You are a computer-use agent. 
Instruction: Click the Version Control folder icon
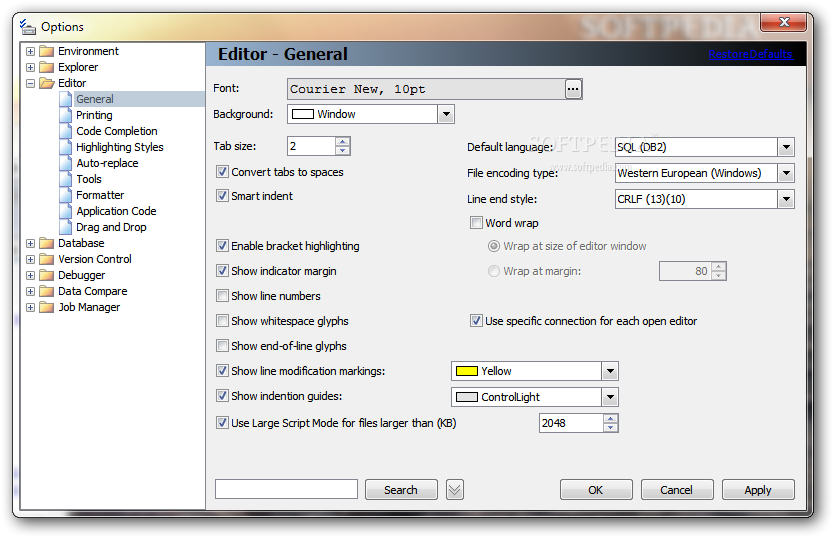(x=47, y=259)
